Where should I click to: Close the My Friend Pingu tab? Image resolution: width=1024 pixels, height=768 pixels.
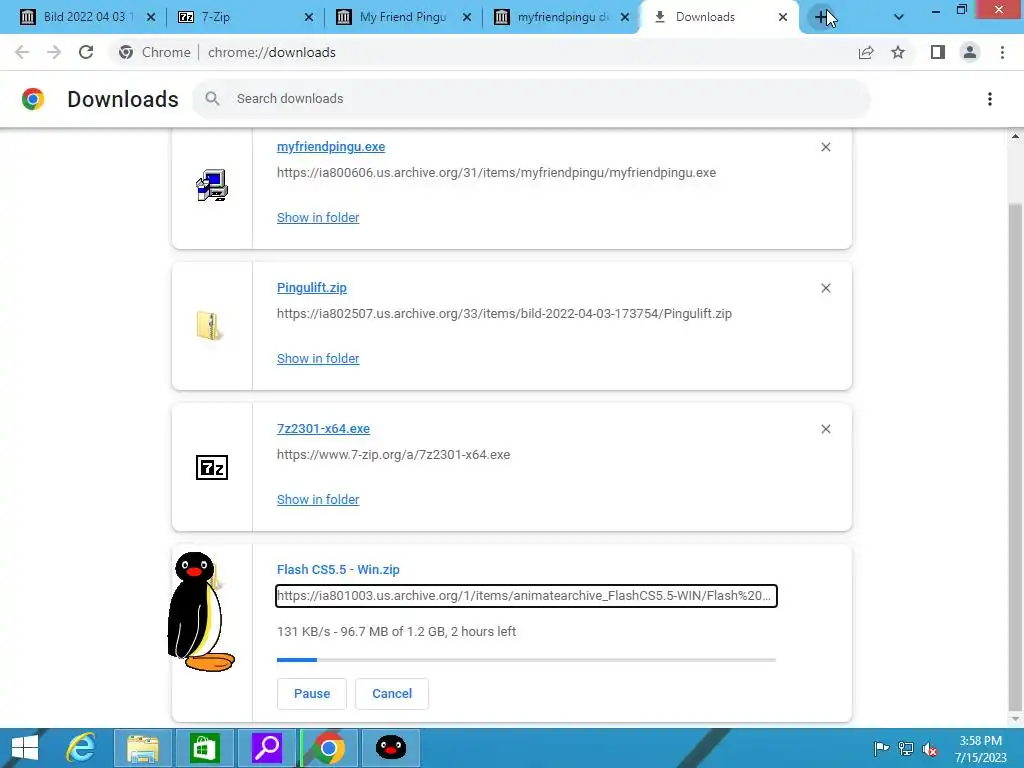coord(467,17)
